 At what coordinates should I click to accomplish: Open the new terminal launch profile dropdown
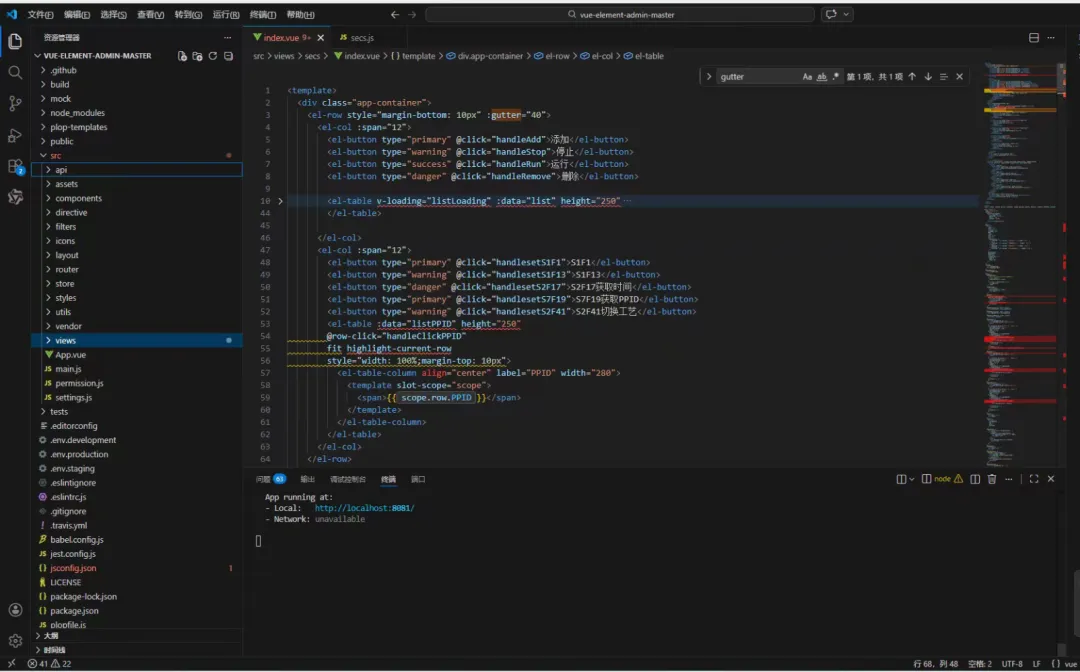911,479
